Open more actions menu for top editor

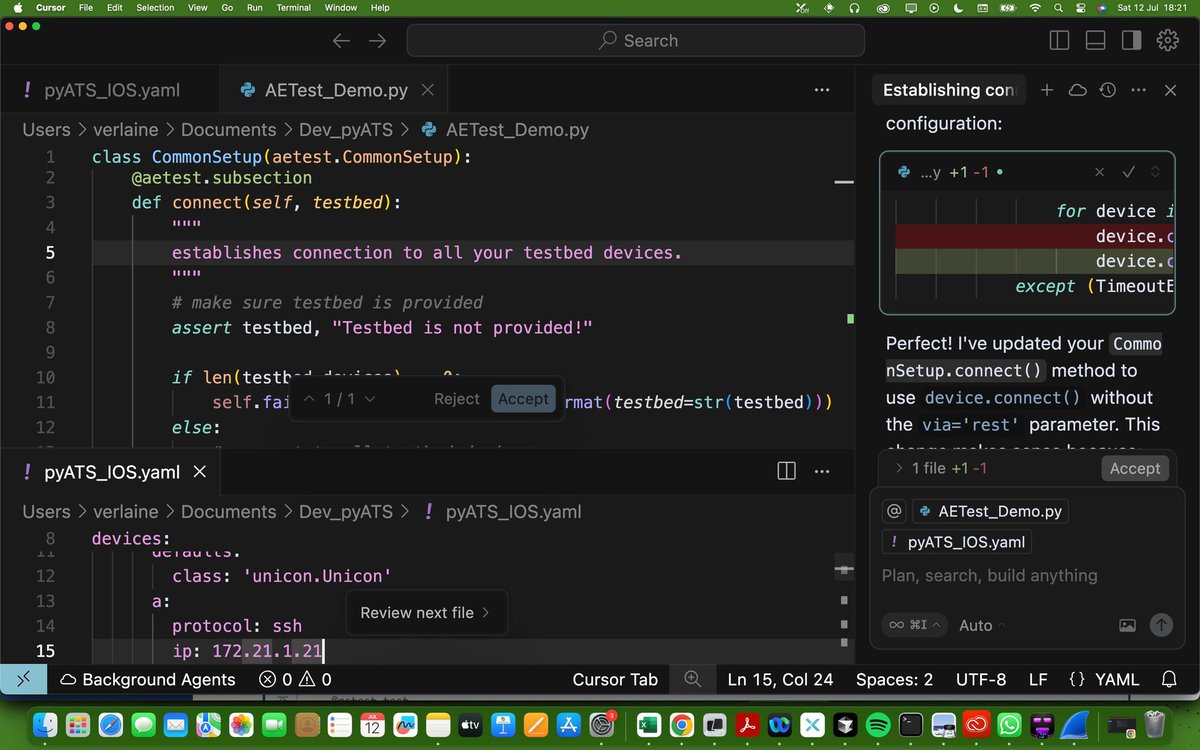(x=822, y=90)
